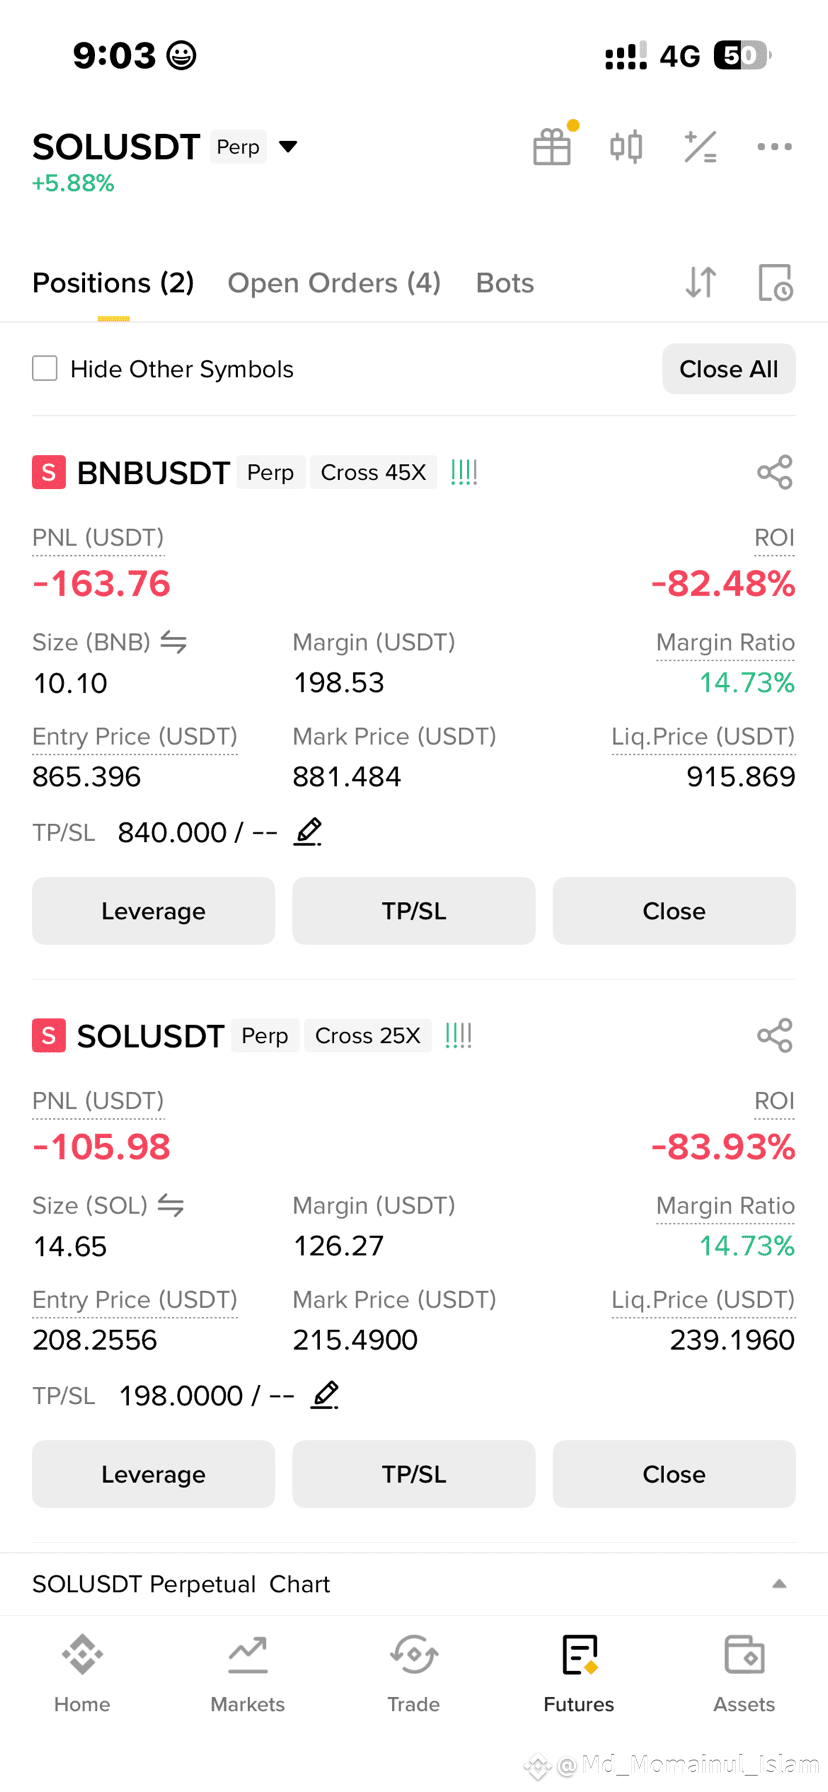The width and height of the screenshot is (828, 1792).
Task: Toggle BNB size unit swap arrows
Action: point(174,642)
